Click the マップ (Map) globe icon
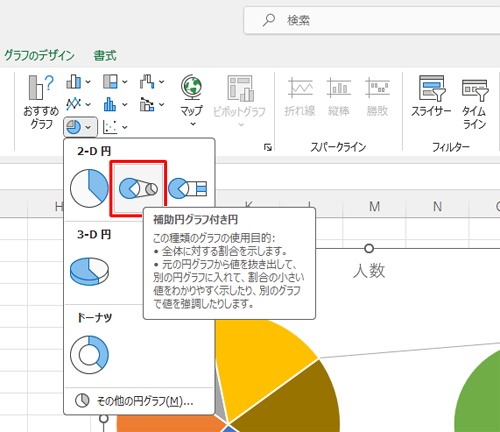Screen dimensions: 500x432 point(191,87)
